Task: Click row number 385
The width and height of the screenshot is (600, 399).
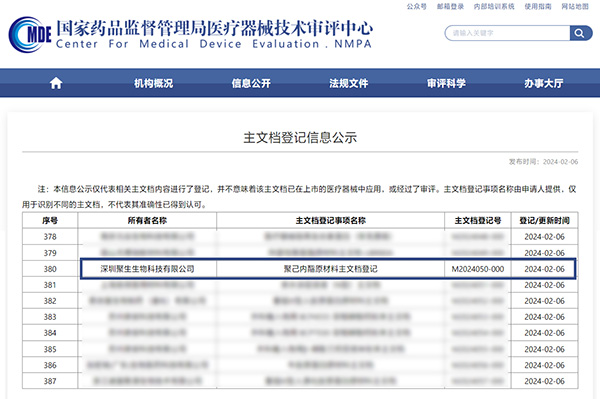Action: click(50, 349)
